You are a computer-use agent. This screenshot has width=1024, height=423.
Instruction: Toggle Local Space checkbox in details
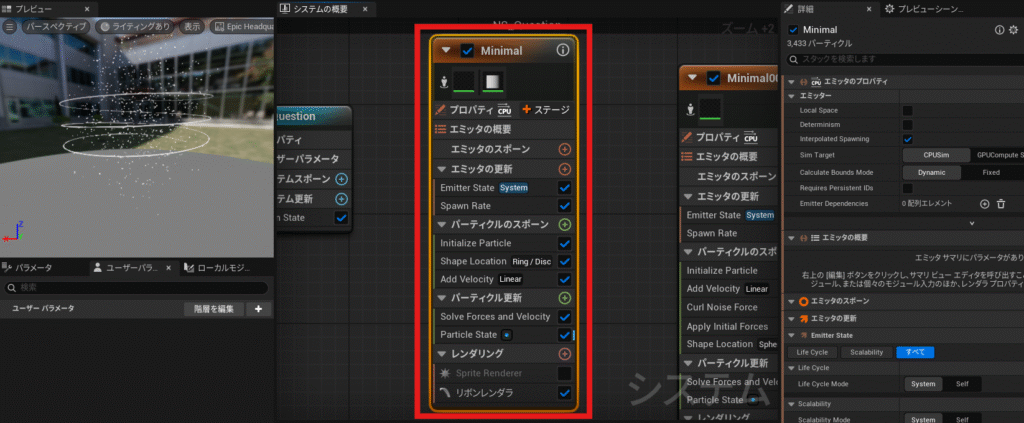coord(908,110)
